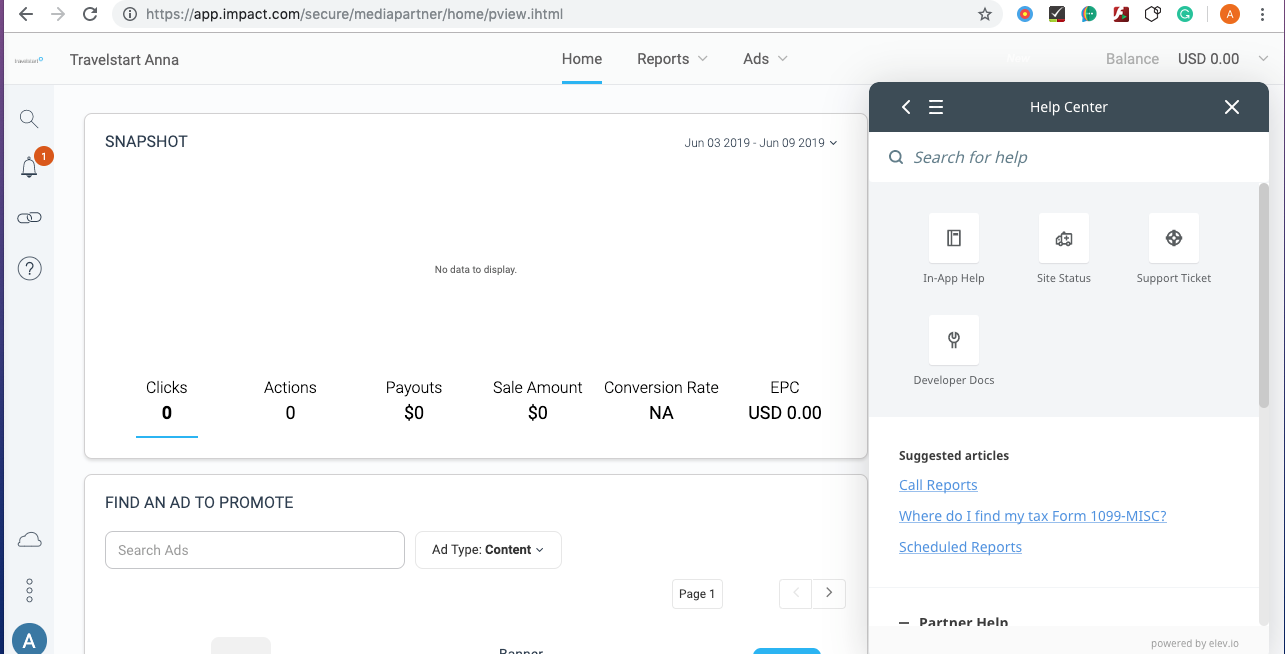Open the tax Form 1099-MISC article
The width and height of the screenshot is (1285, 654).
1033,516
